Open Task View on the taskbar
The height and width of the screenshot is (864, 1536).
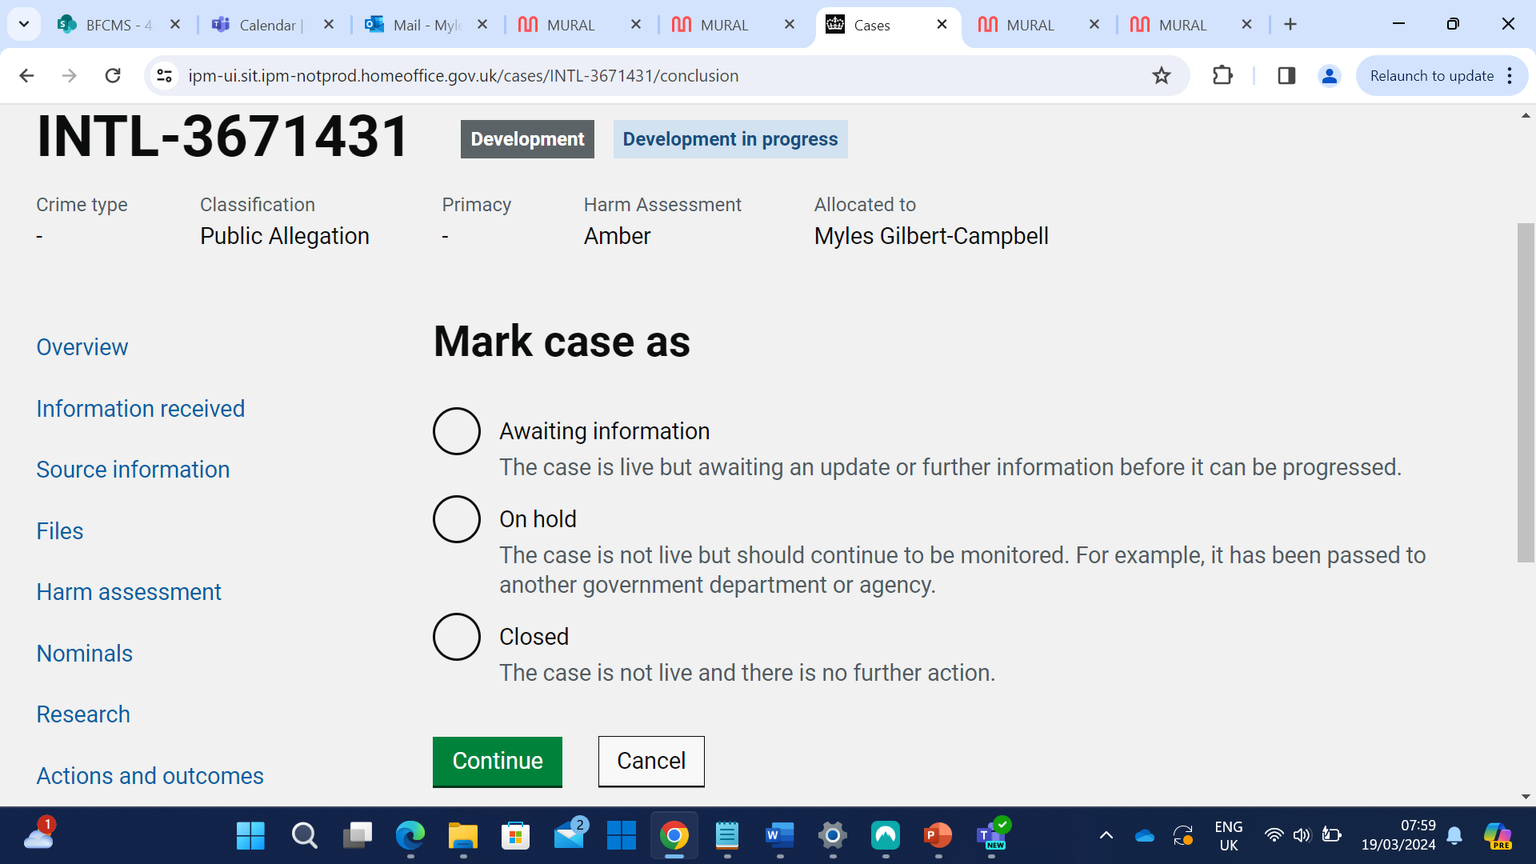[357, 835]
